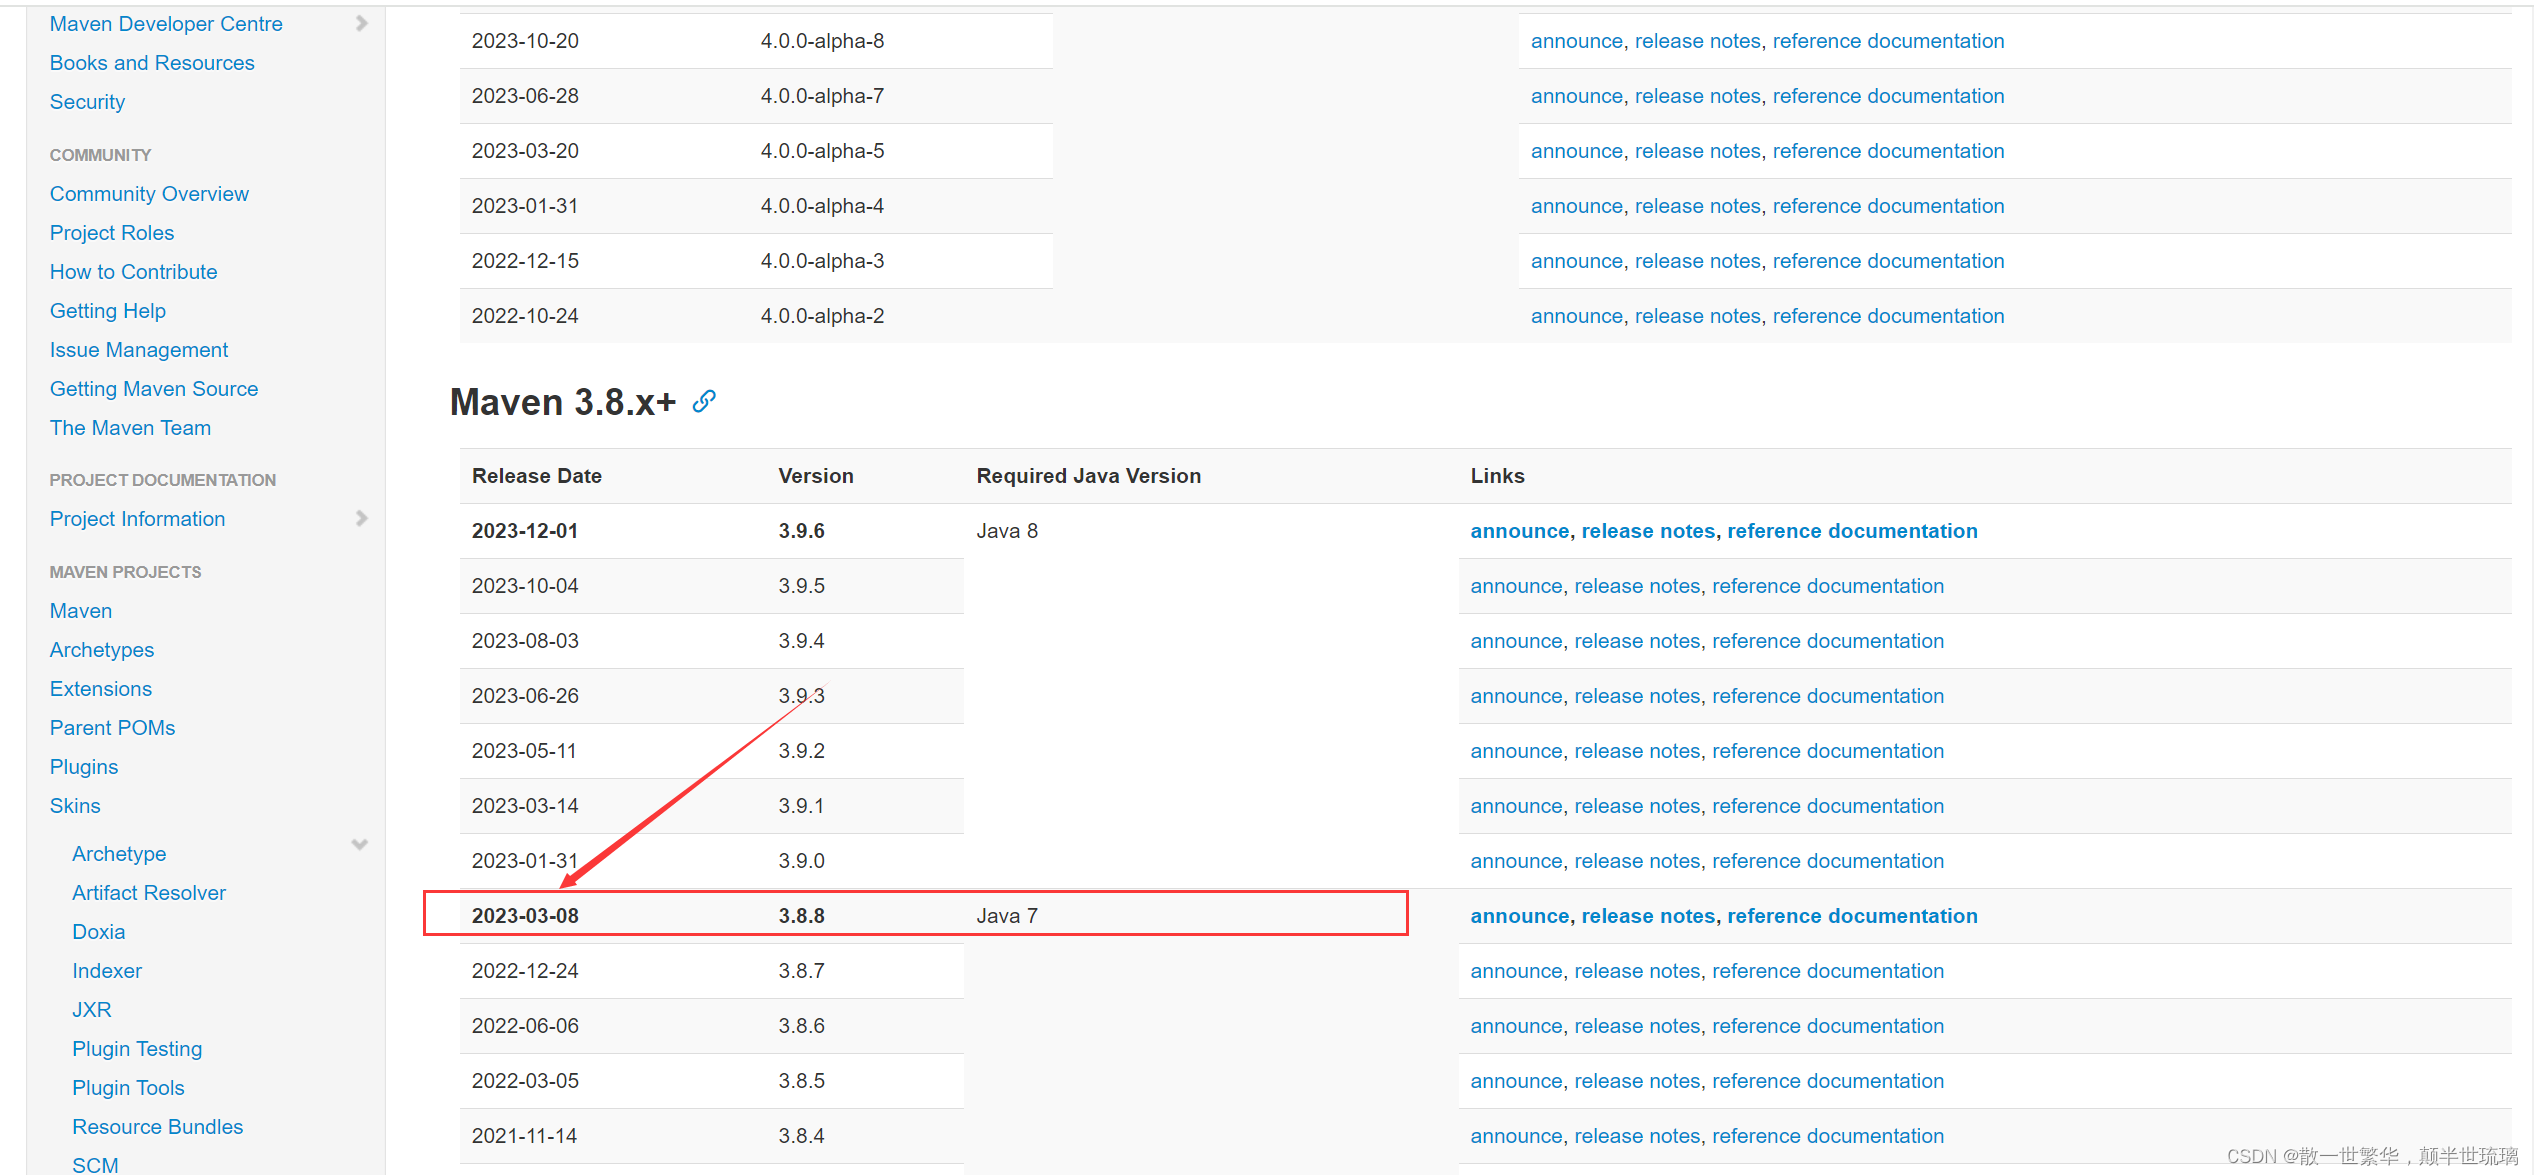2534x1175 pixels.
Task: Open release notes for 4.0.0-alpha-7
Action: [x=1697, y=96]
